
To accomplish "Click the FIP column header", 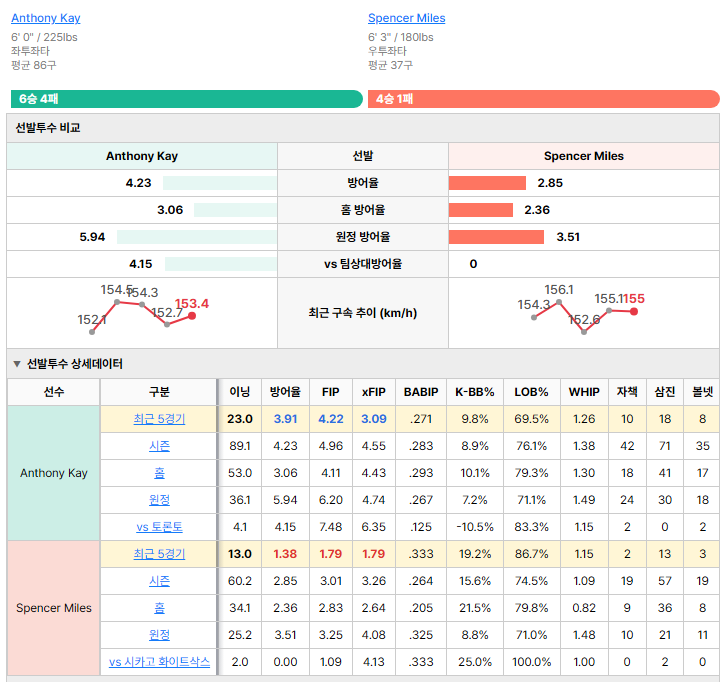I will (331, 392).
